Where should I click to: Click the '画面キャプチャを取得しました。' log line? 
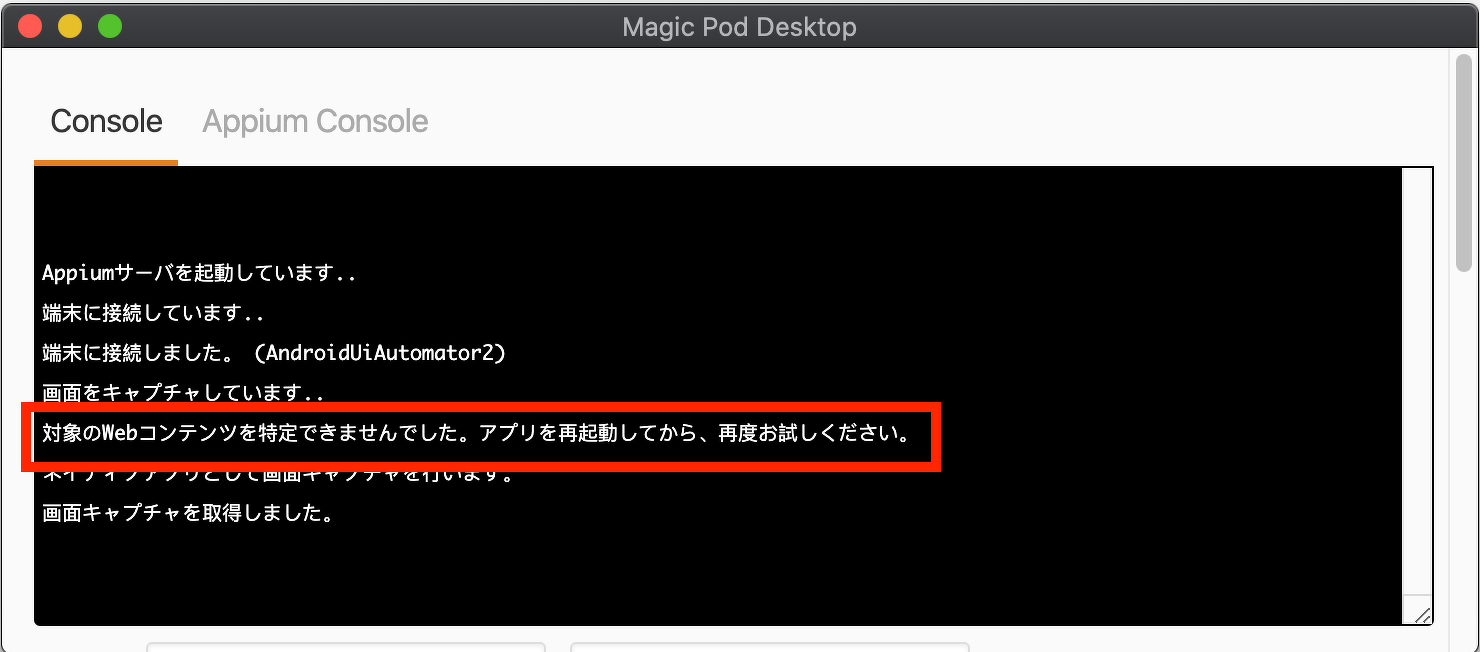point(188,514)
